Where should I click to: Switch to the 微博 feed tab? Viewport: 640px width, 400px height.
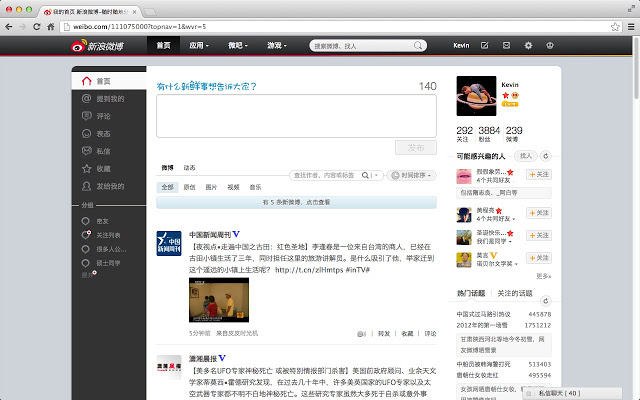pos(167,168)
